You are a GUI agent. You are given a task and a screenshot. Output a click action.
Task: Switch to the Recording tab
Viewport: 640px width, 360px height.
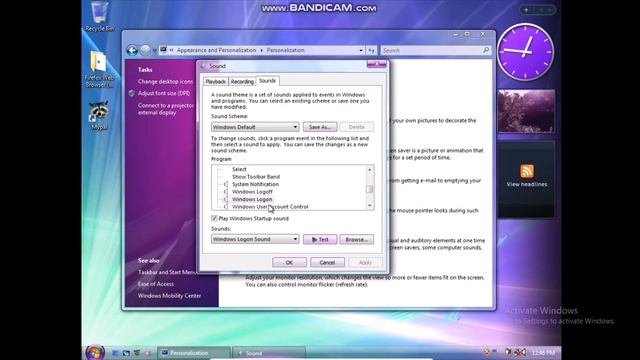[242, 82]
